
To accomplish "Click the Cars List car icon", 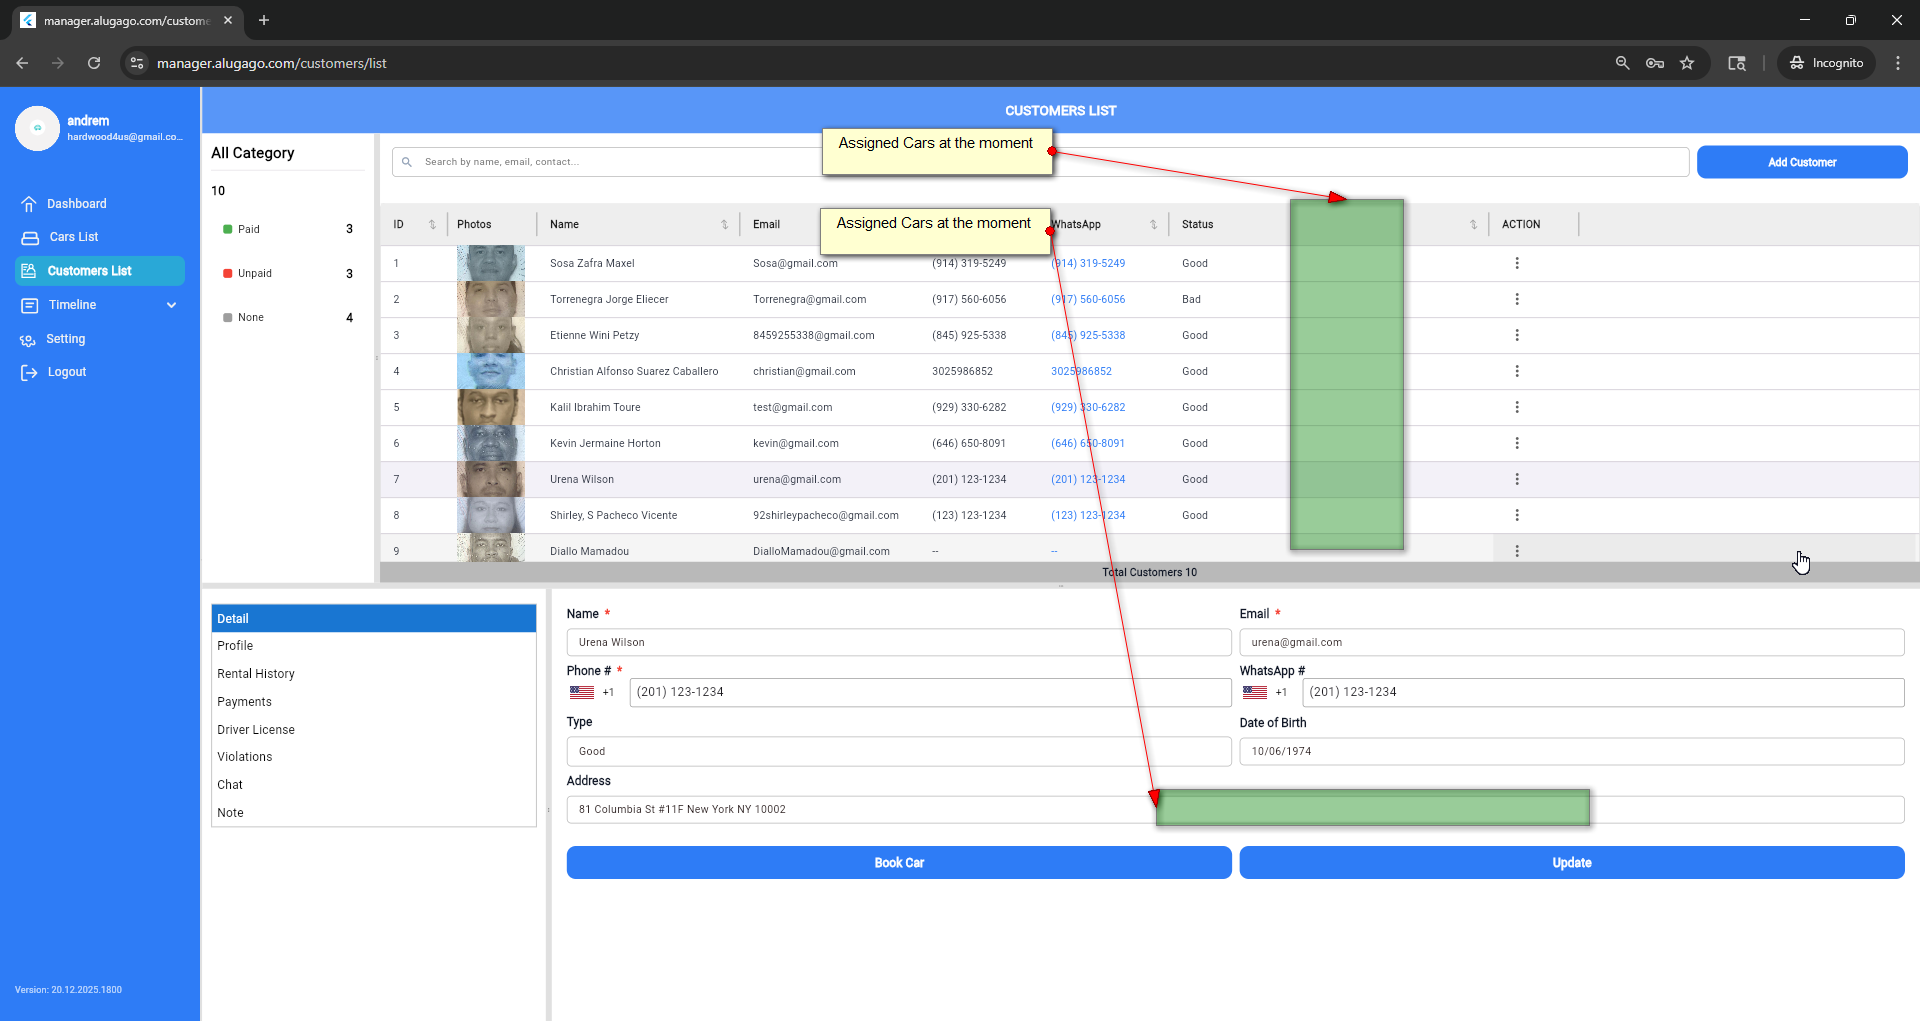I will coord(30,238).
